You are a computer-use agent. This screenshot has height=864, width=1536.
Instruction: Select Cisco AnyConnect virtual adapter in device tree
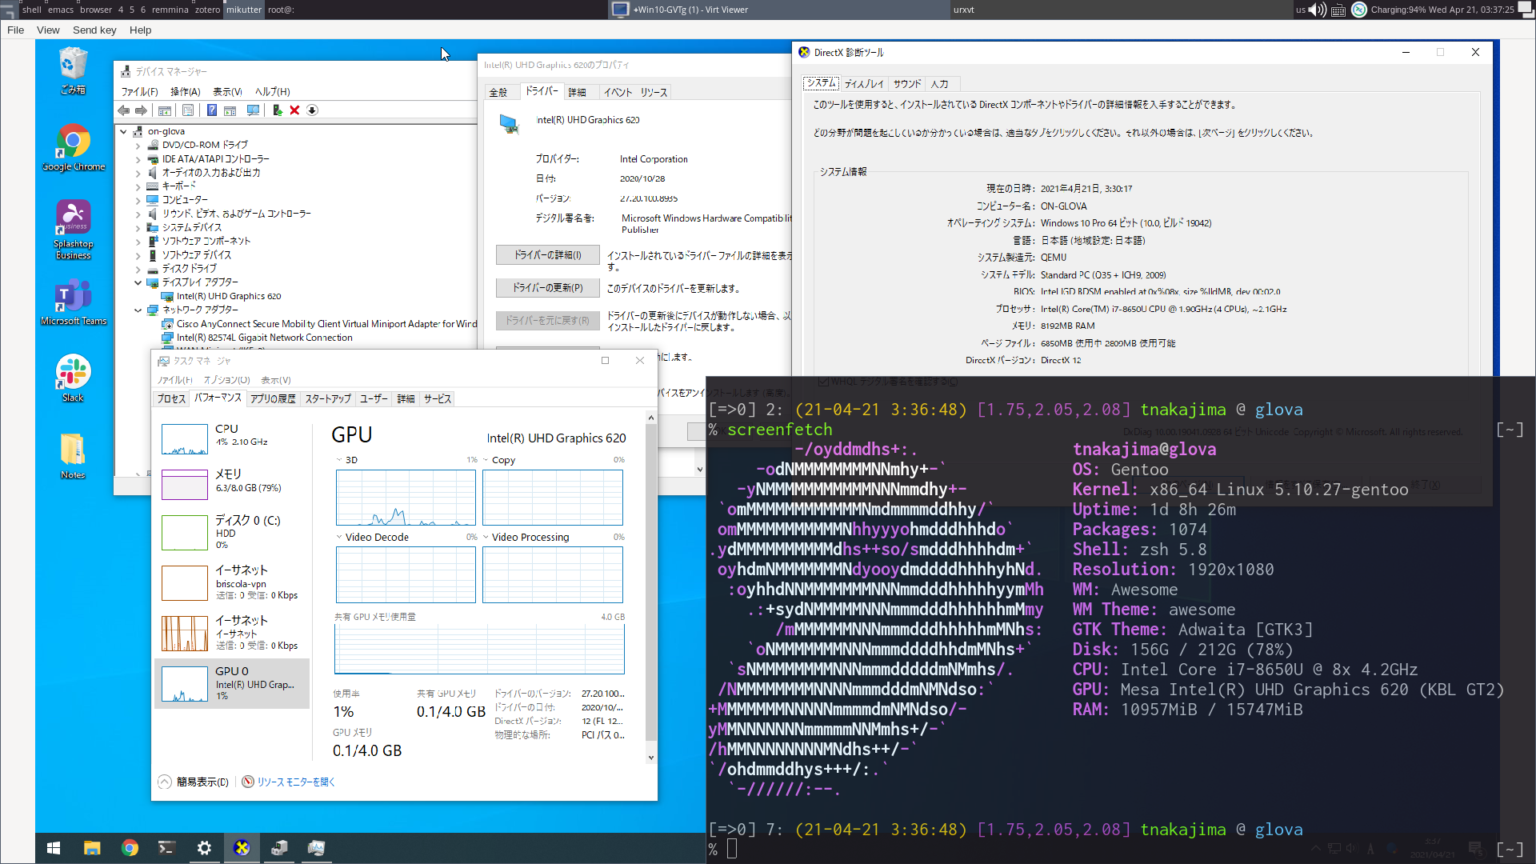pos(319,324)
